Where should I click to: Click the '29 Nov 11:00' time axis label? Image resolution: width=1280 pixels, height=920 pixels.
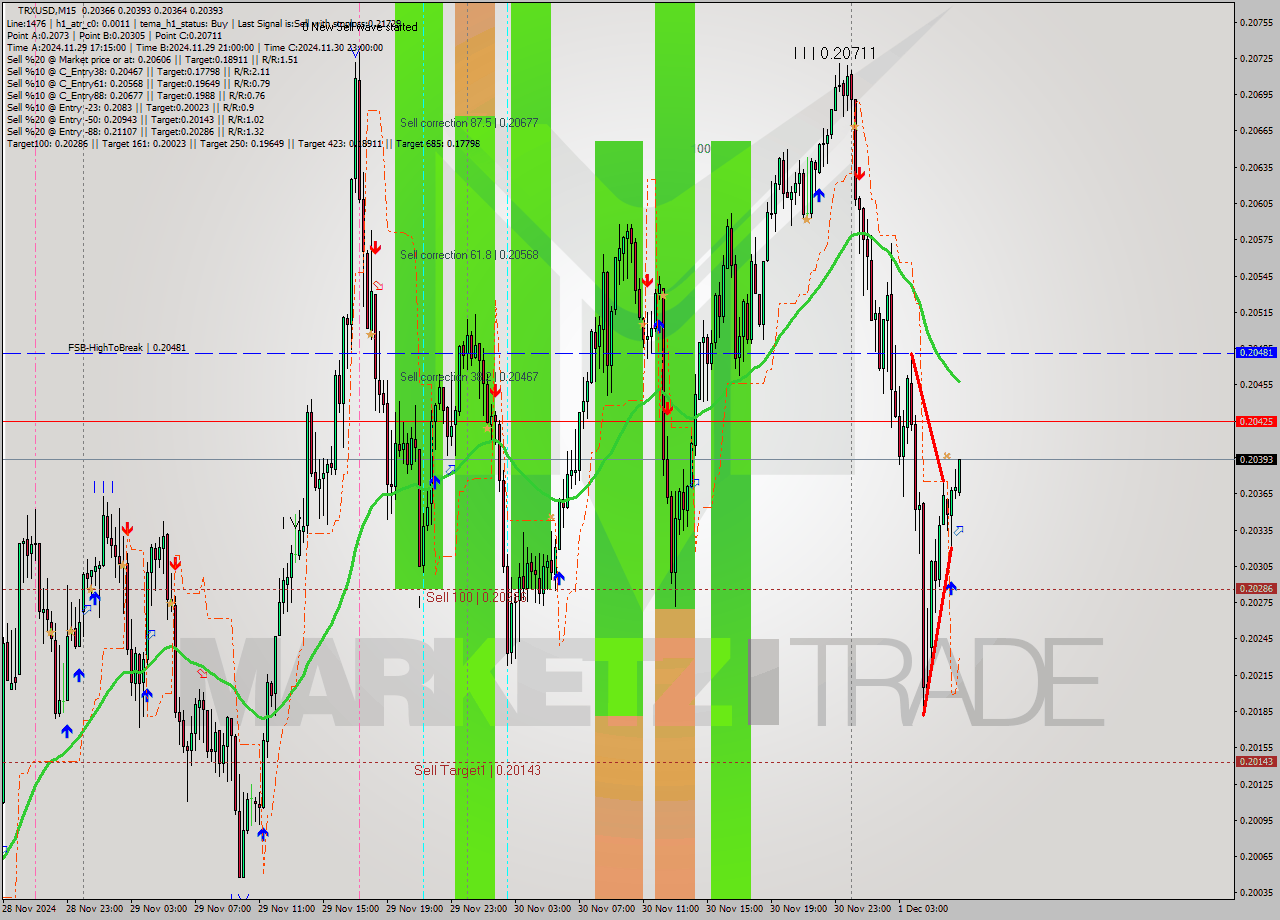tap(286, 908)
